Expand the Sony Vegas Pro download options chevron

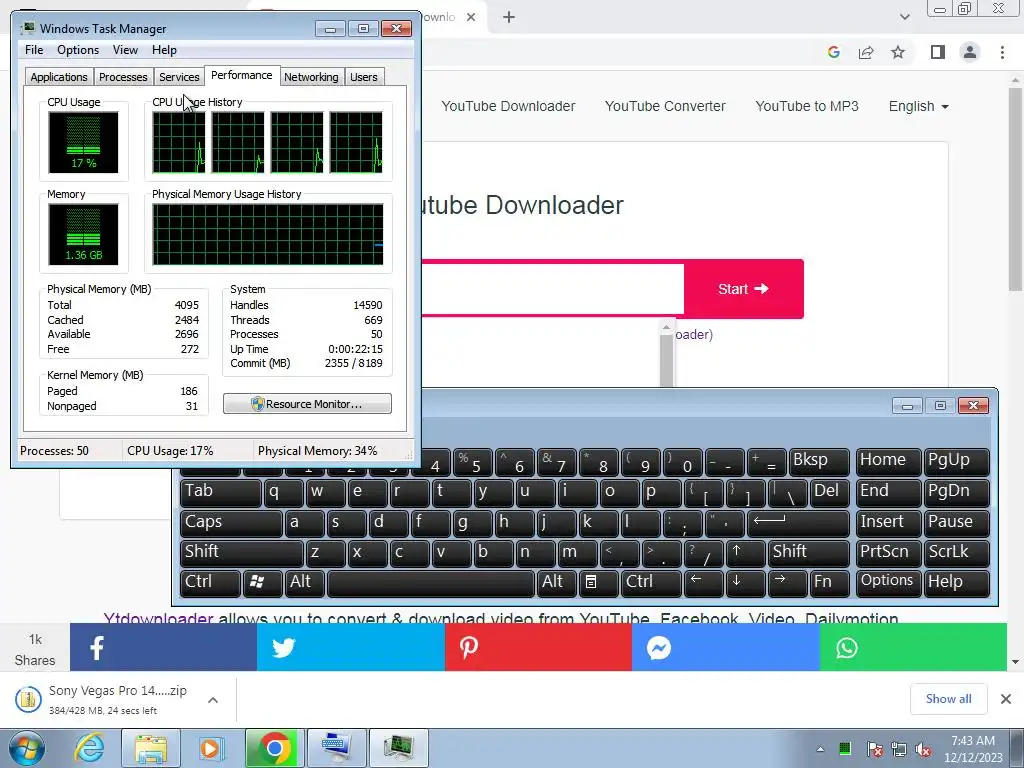(x=213, y=700)
